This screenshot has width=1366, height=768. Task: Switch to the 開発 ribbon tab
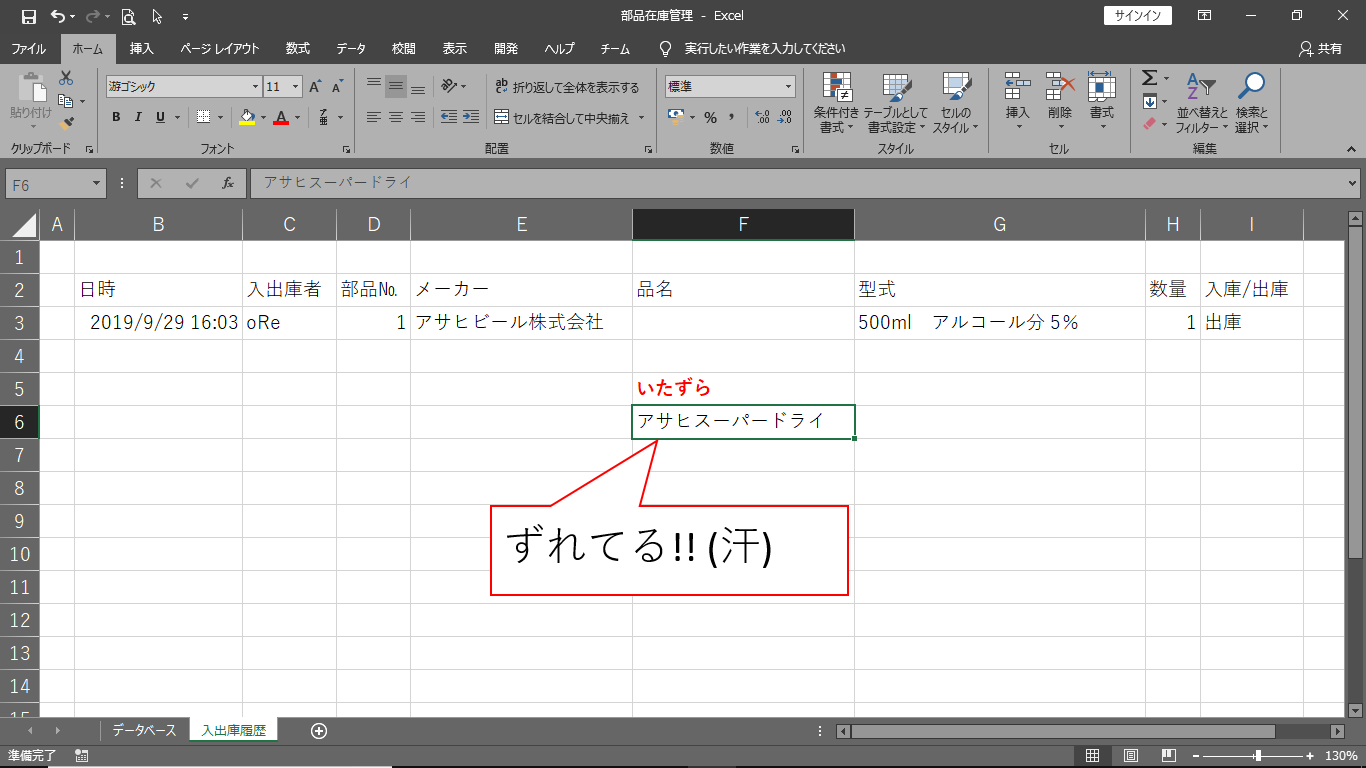pyautogui.click(x=506, y=48)
